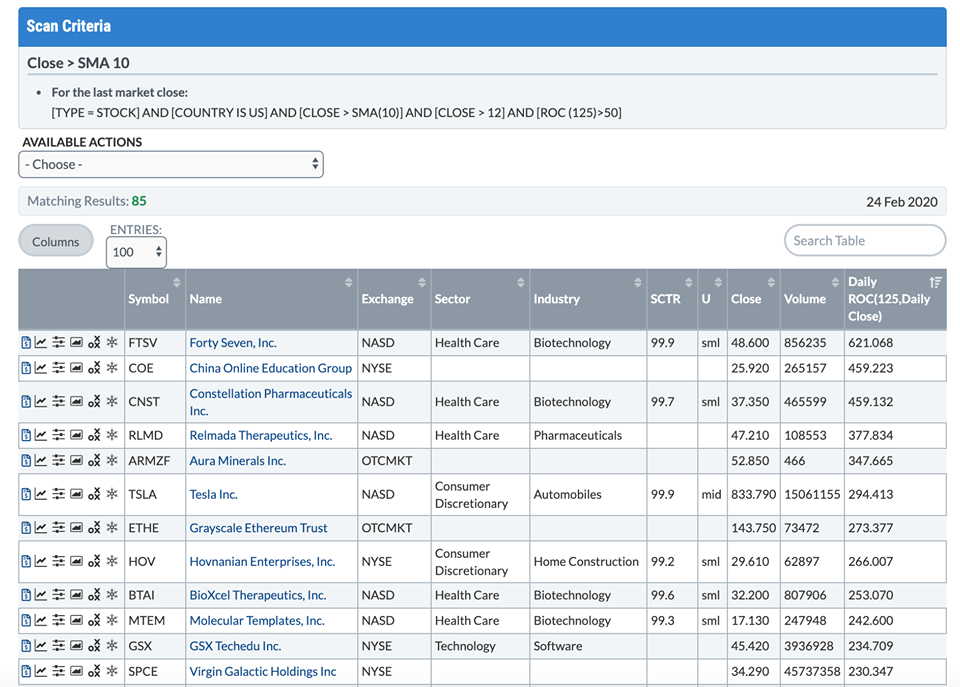
Task: Open the snowflake seasonality icon for SPCE
Action: (x=112, y=671)
